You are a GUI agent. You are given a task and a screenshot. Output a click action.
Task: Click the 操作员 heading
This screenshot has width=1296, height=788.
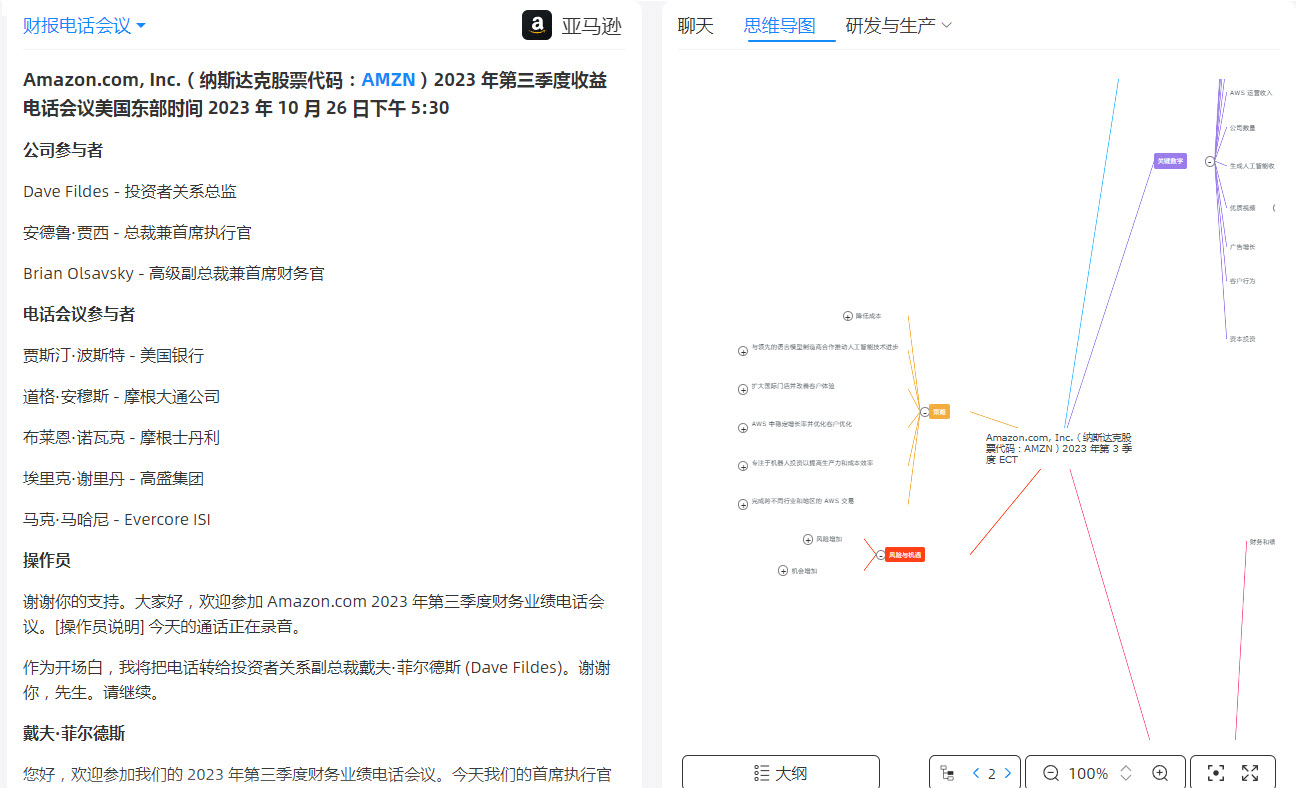(x=47, y=560)
